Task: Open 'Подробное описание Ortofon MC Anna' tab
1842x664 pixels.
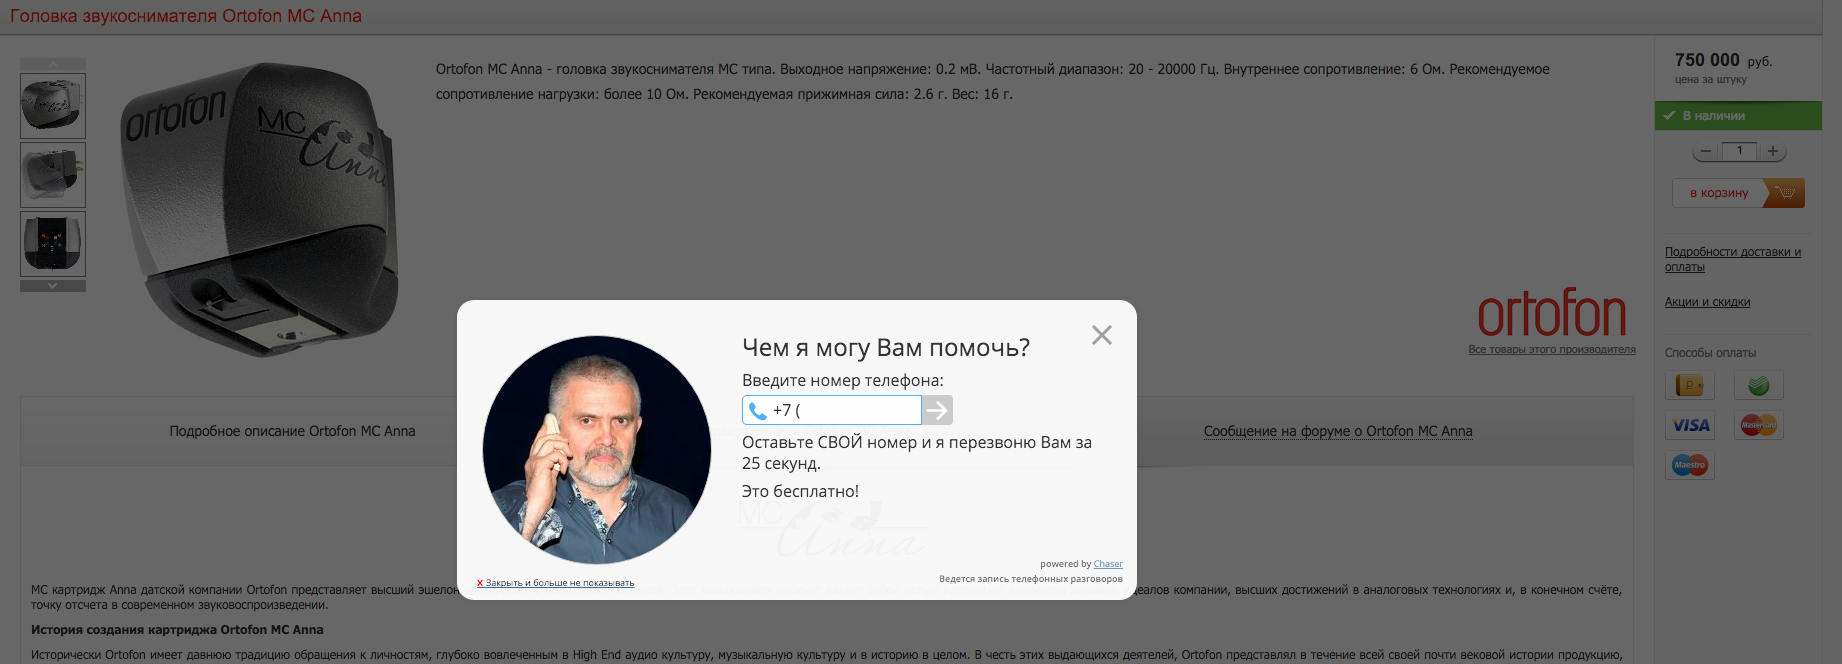Action: tap(292, 431)
